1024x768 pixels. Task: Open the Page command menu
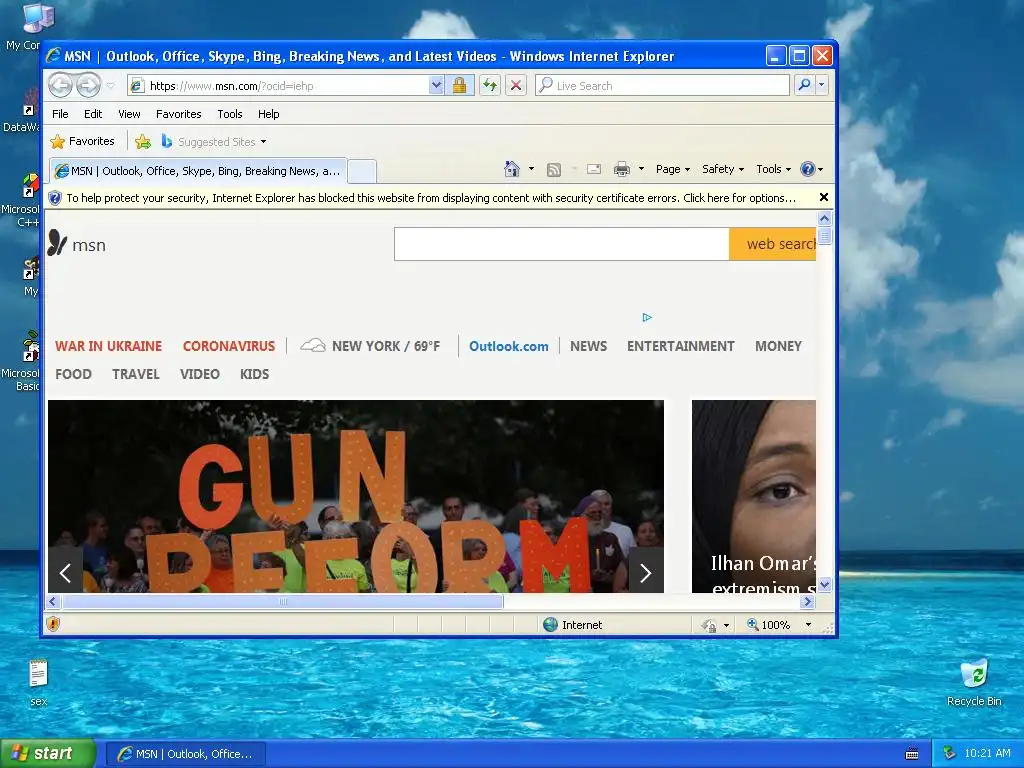click(673, 169)
